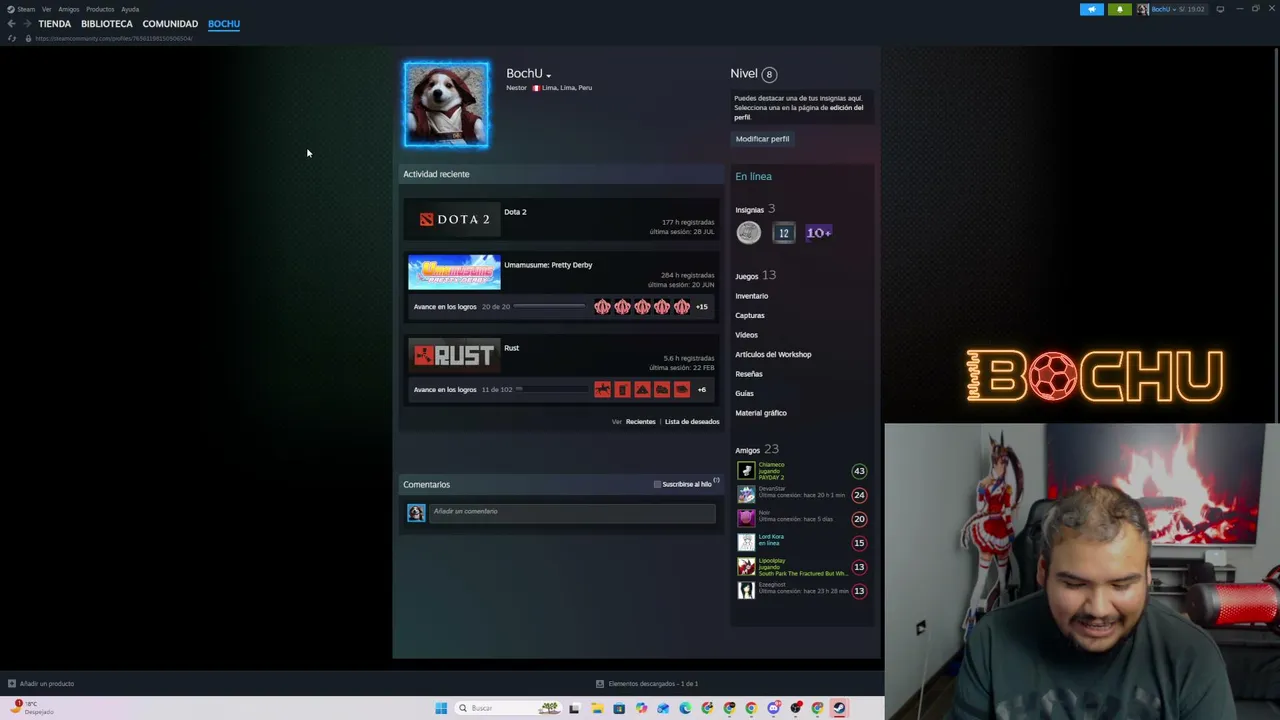Show the +6 more Rust achievements
The image size is (1280, 720).
click(x=701, y=390)
